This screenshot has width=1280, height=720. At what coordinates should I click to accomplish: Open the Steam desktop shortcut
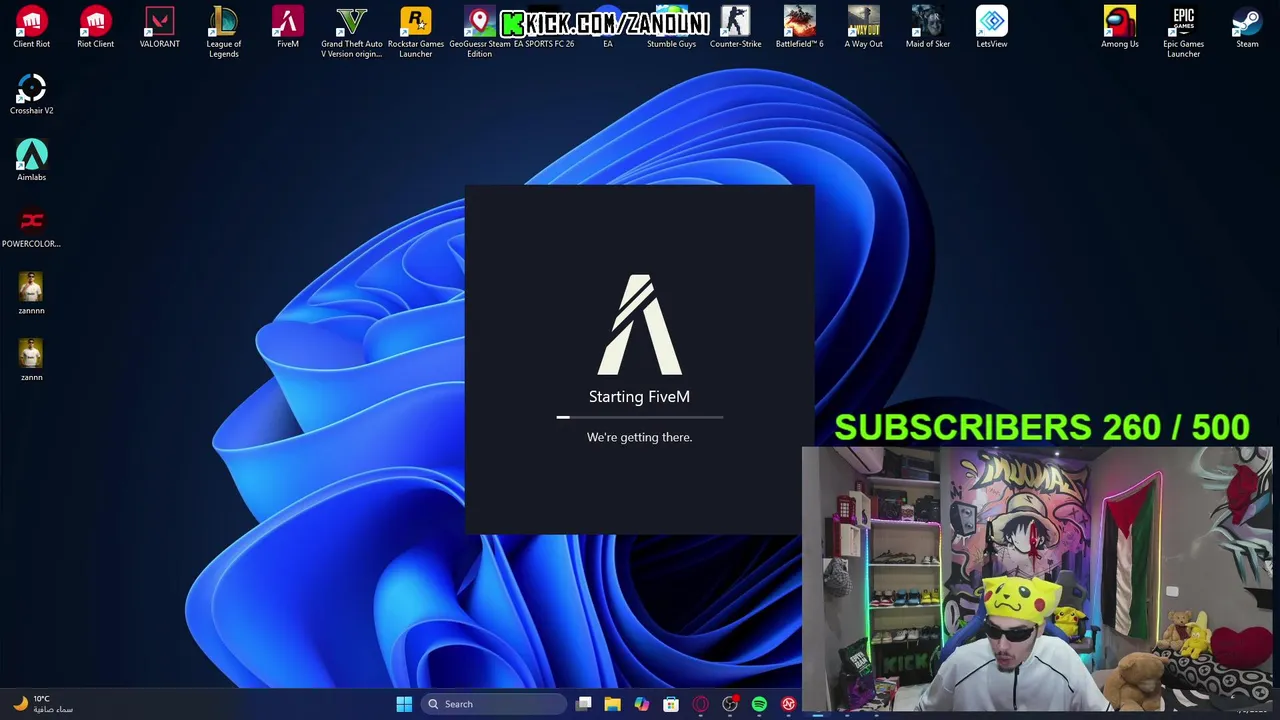pos(1247,27)
